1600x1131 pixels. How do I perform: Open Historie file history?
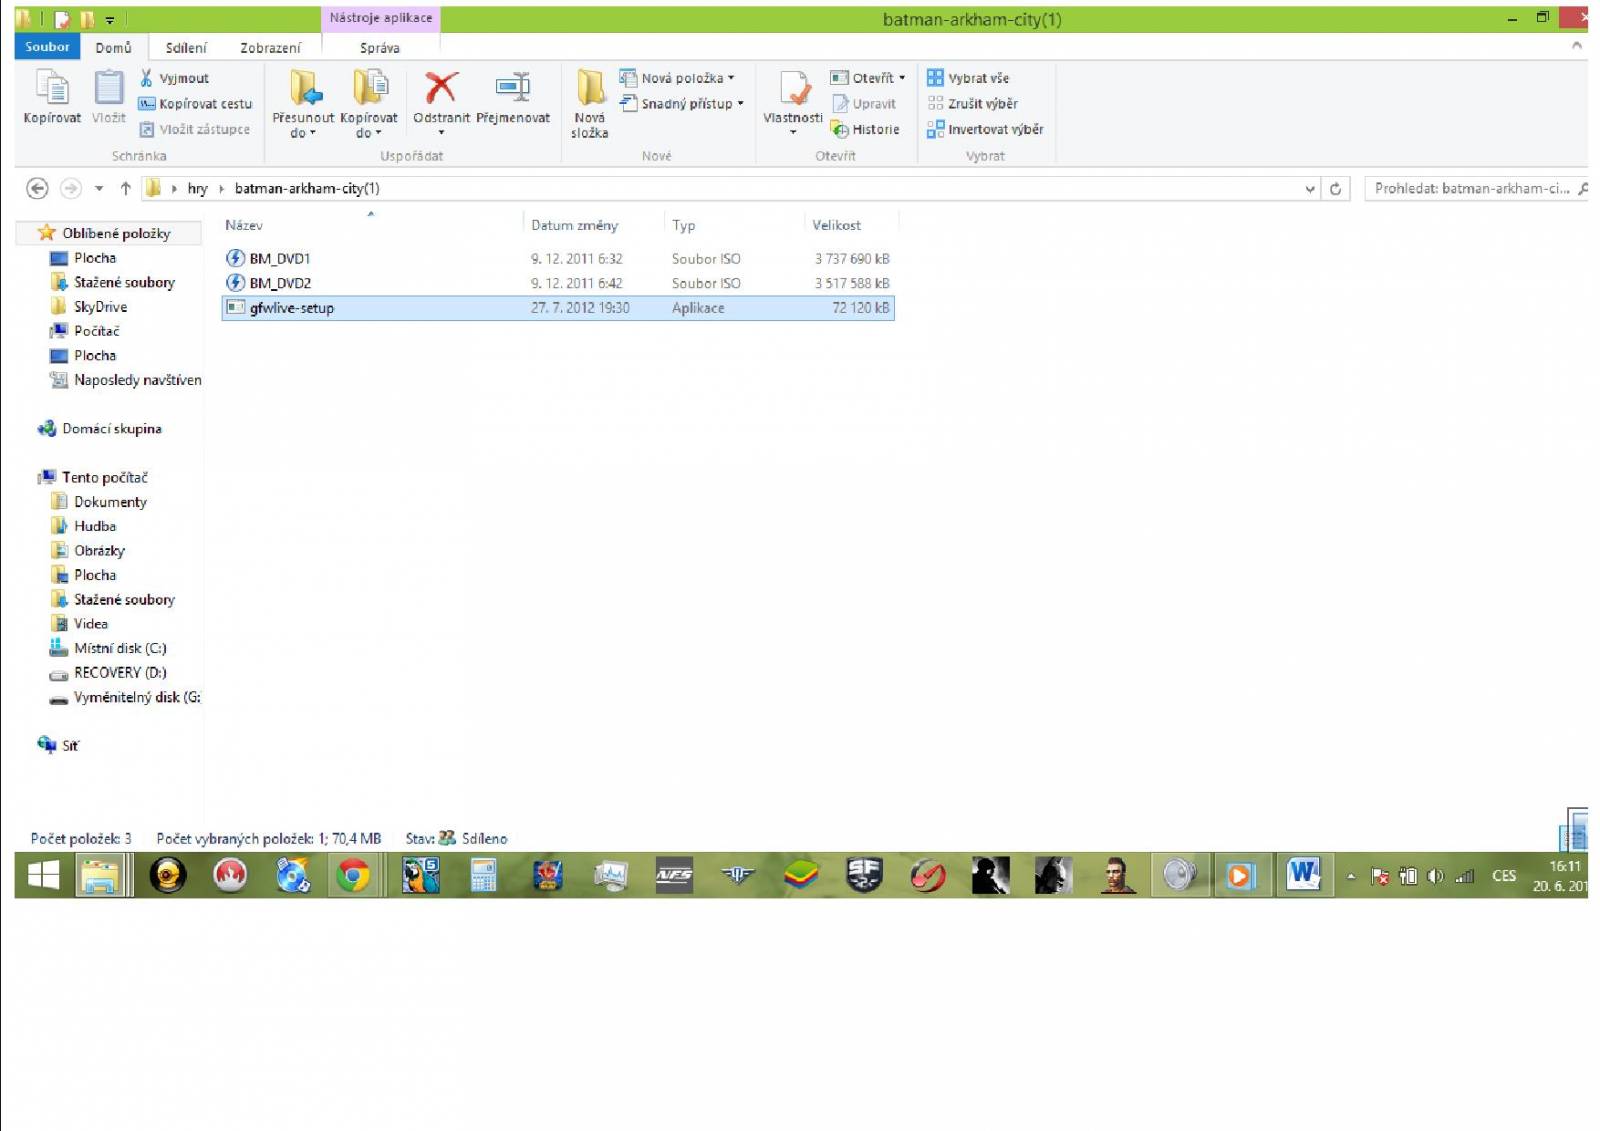(865, 129)
